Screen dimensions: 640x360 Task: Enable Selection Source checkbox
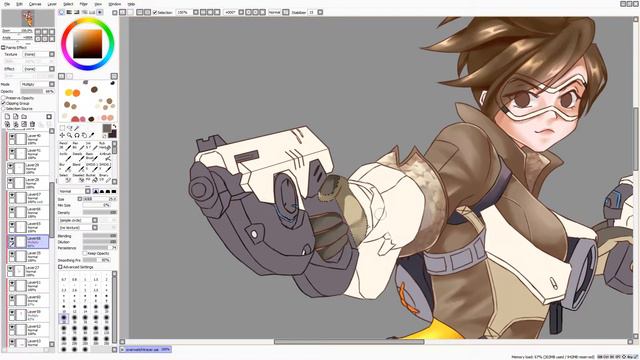pyautogui.click(x=3, y=109)
